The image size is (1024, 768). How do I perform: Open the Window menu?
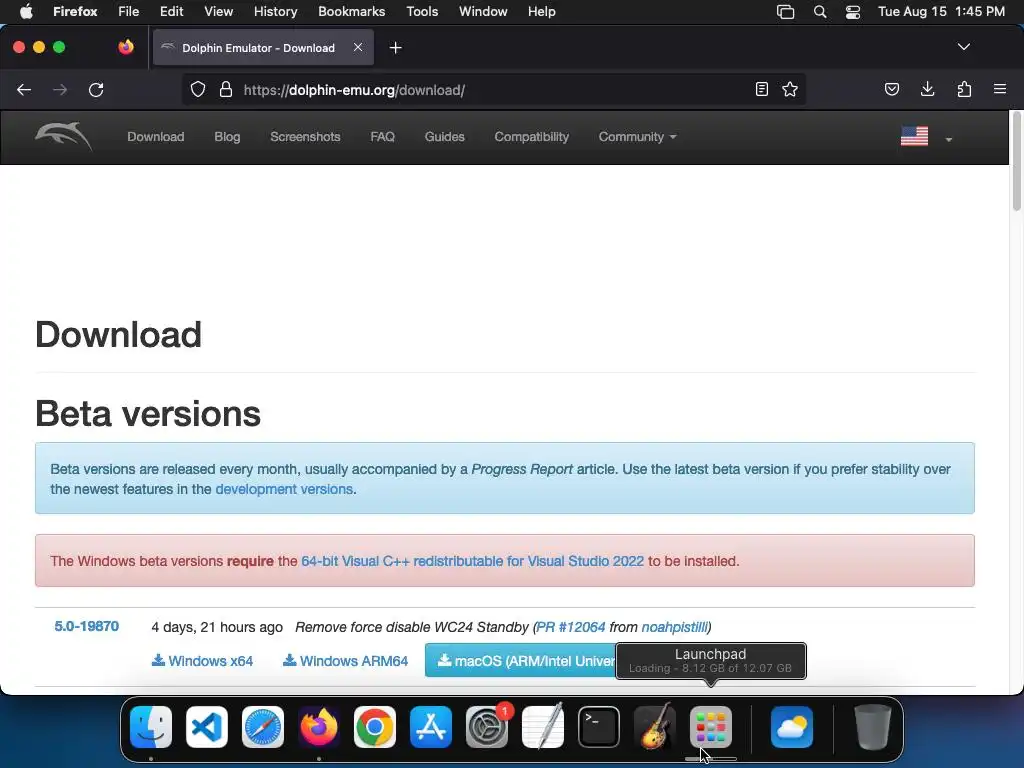(483, 12)
